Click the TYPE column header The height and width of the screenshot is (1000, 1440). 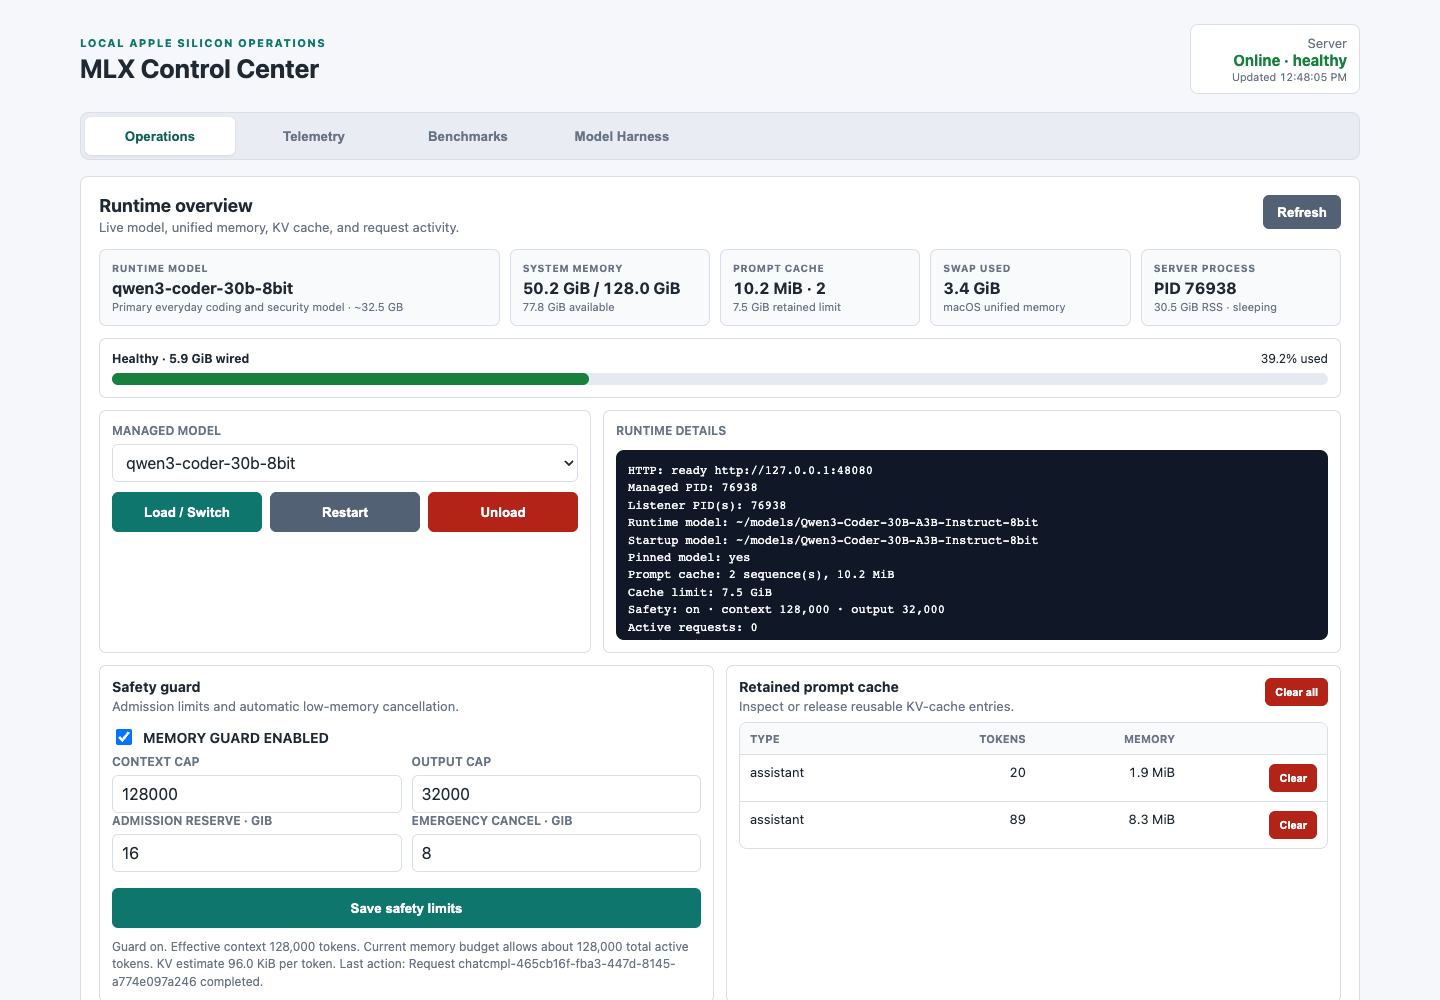click(x=765, y=739)
